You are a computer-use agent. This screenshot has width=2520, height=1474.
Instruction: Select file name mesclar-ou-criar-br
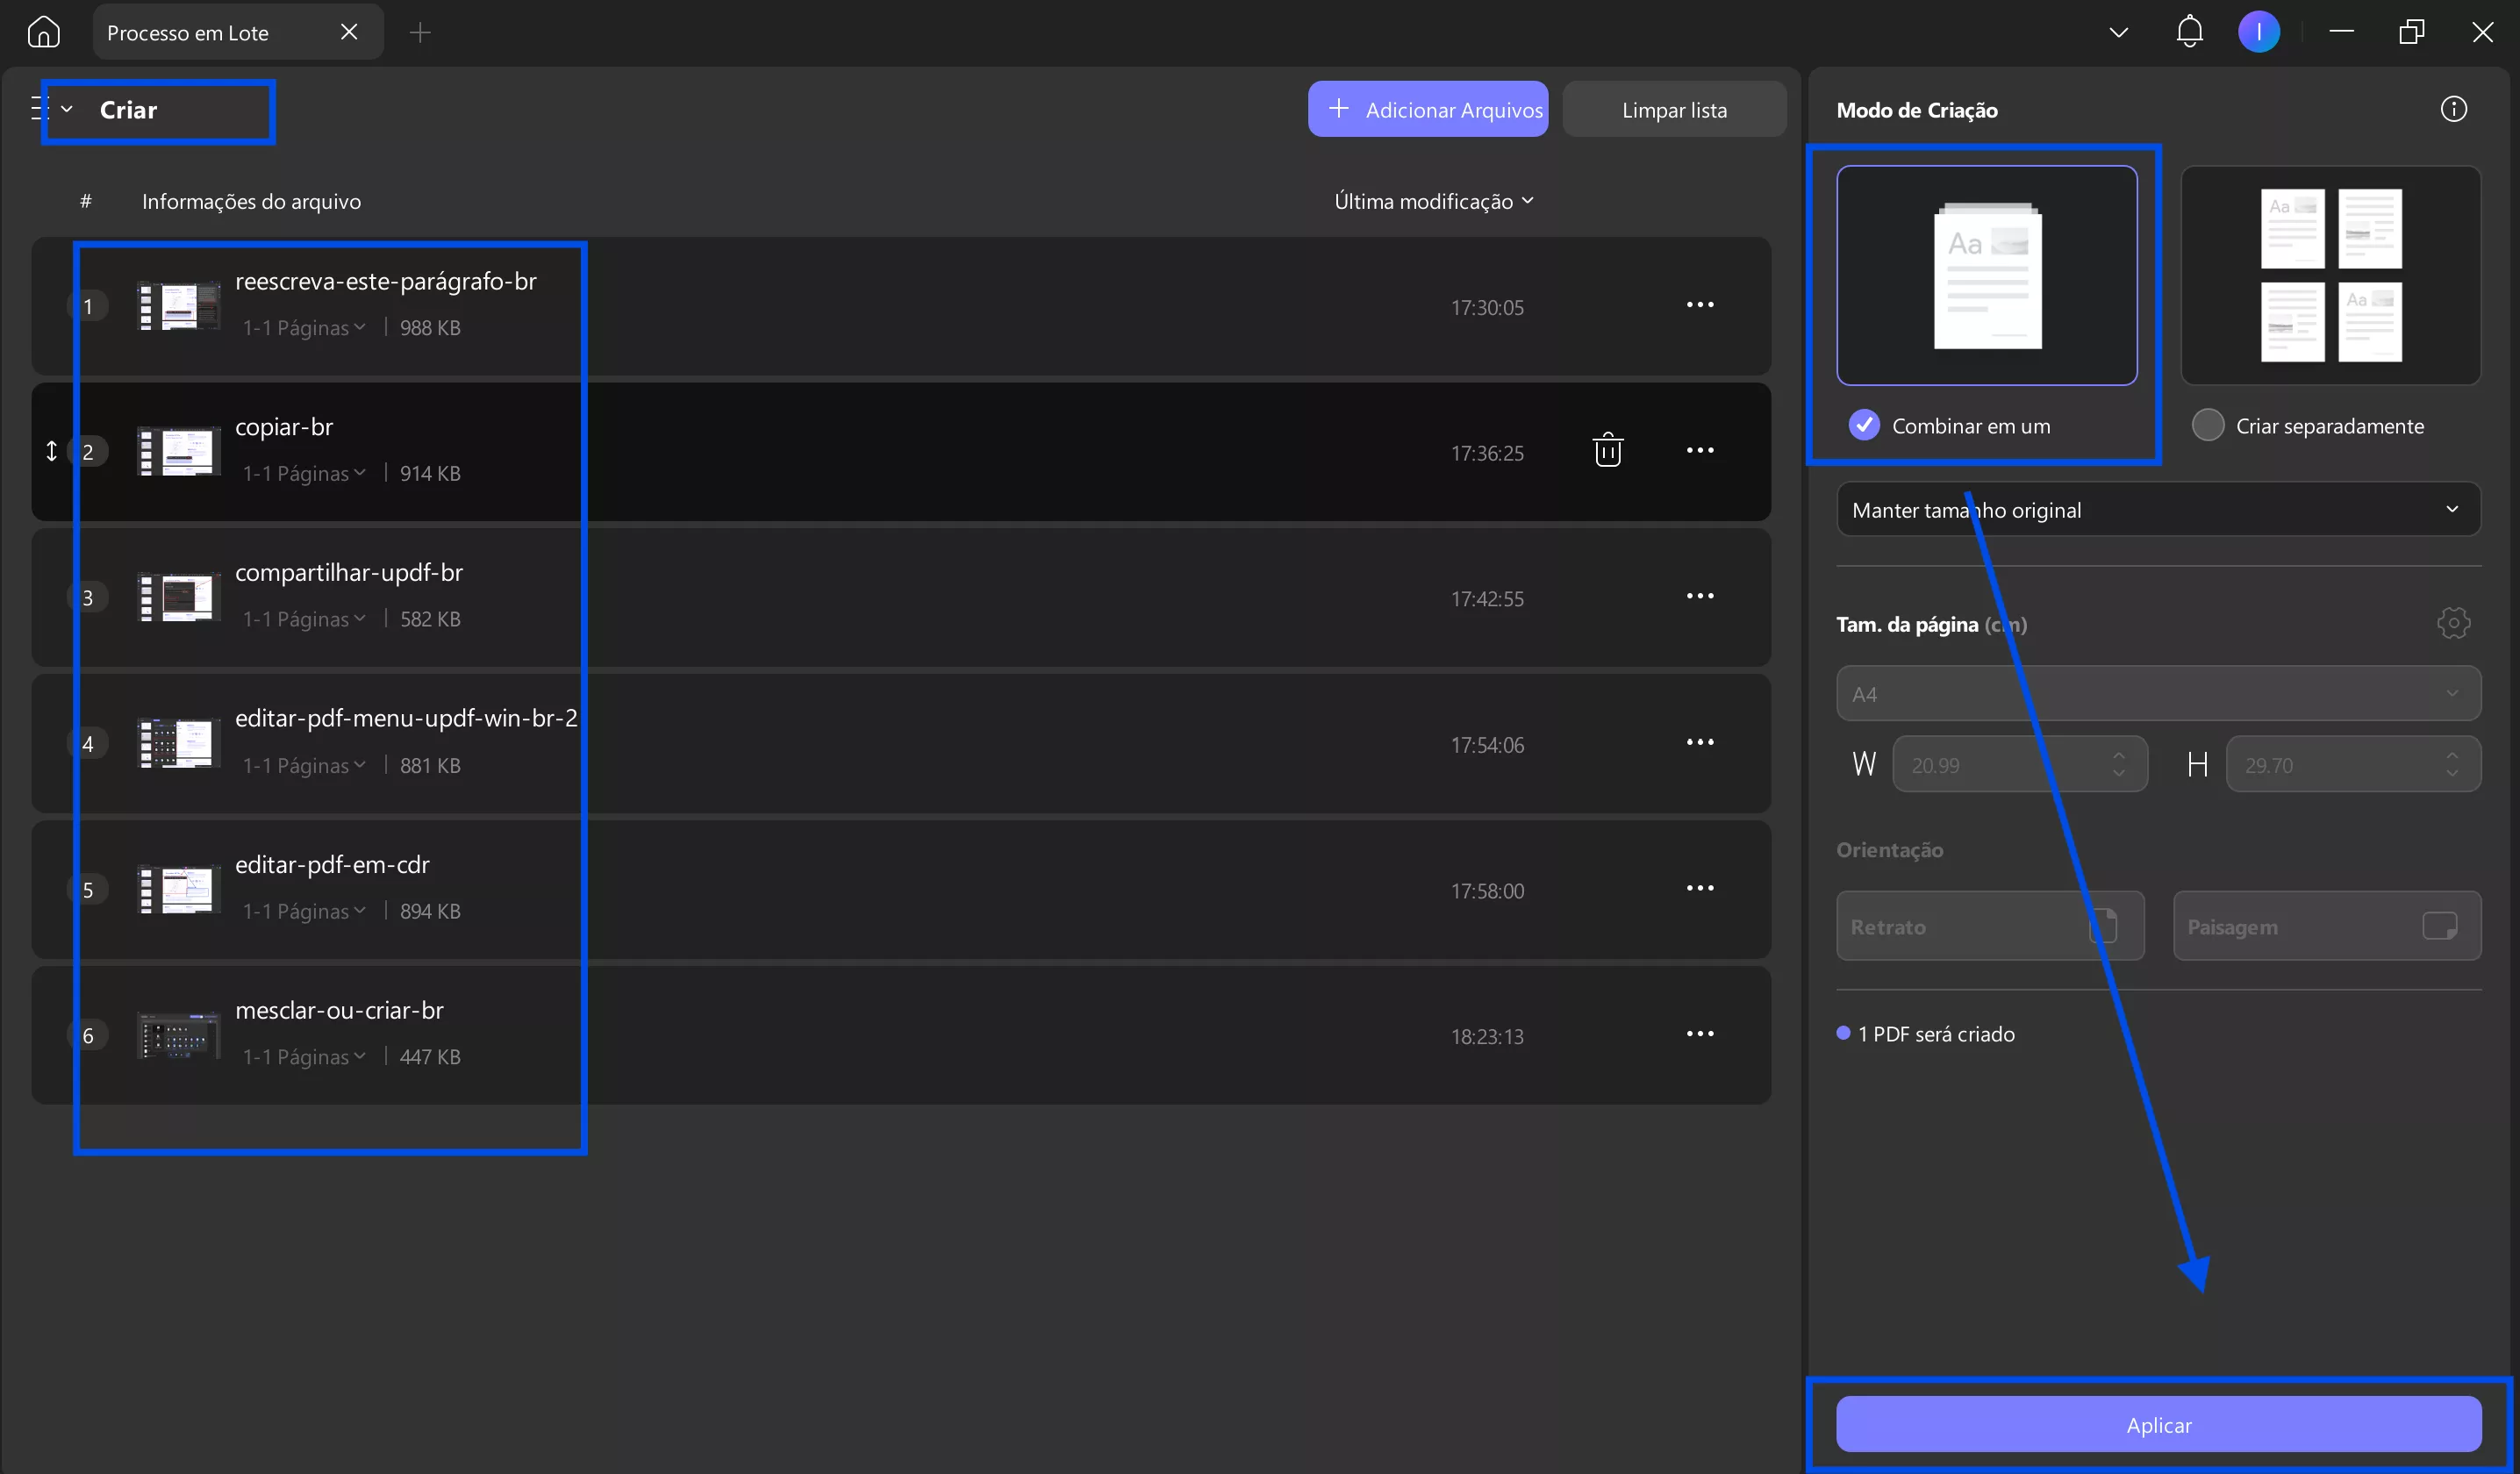pyautogui.click(x=339, y=1011)
